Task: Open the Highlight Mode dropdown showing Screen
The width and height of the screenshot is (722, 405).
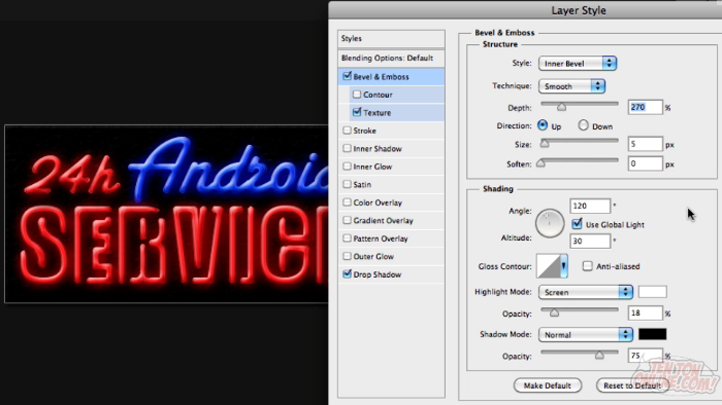Action: coord(585,292)
